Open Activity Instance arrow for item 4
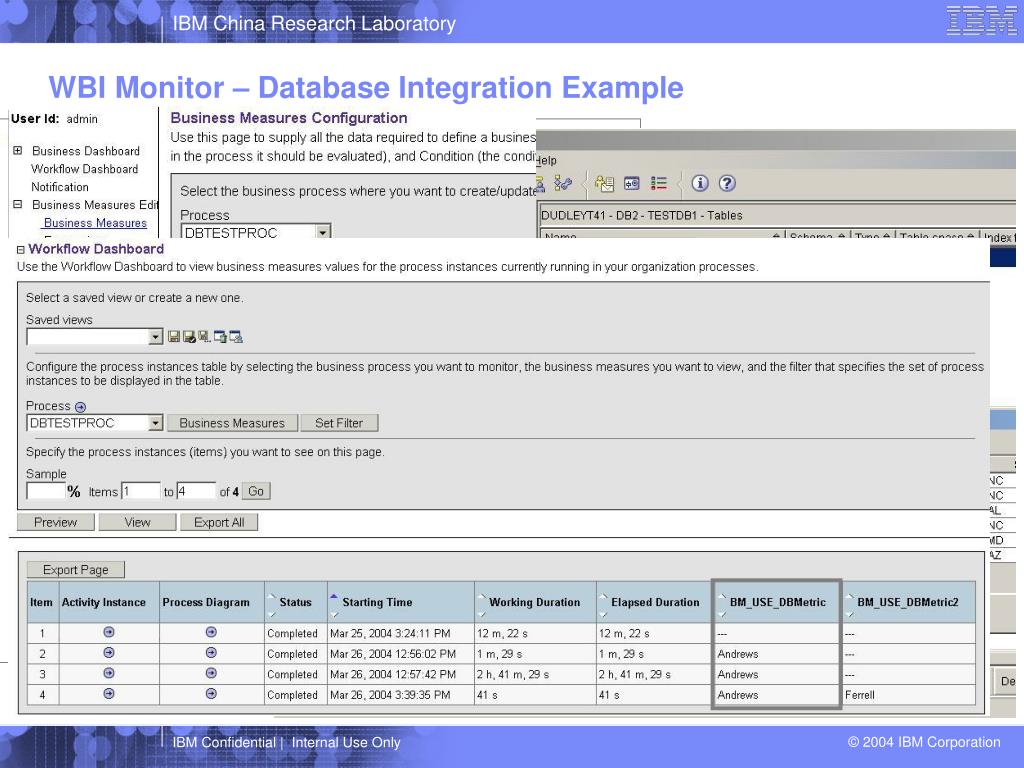 coord(109,694)
